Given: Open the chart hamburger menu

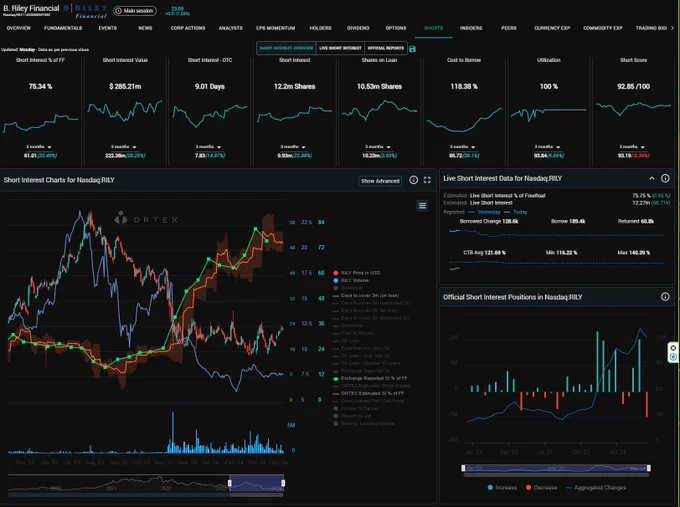Looking at the screenshot, I should 422,206.
